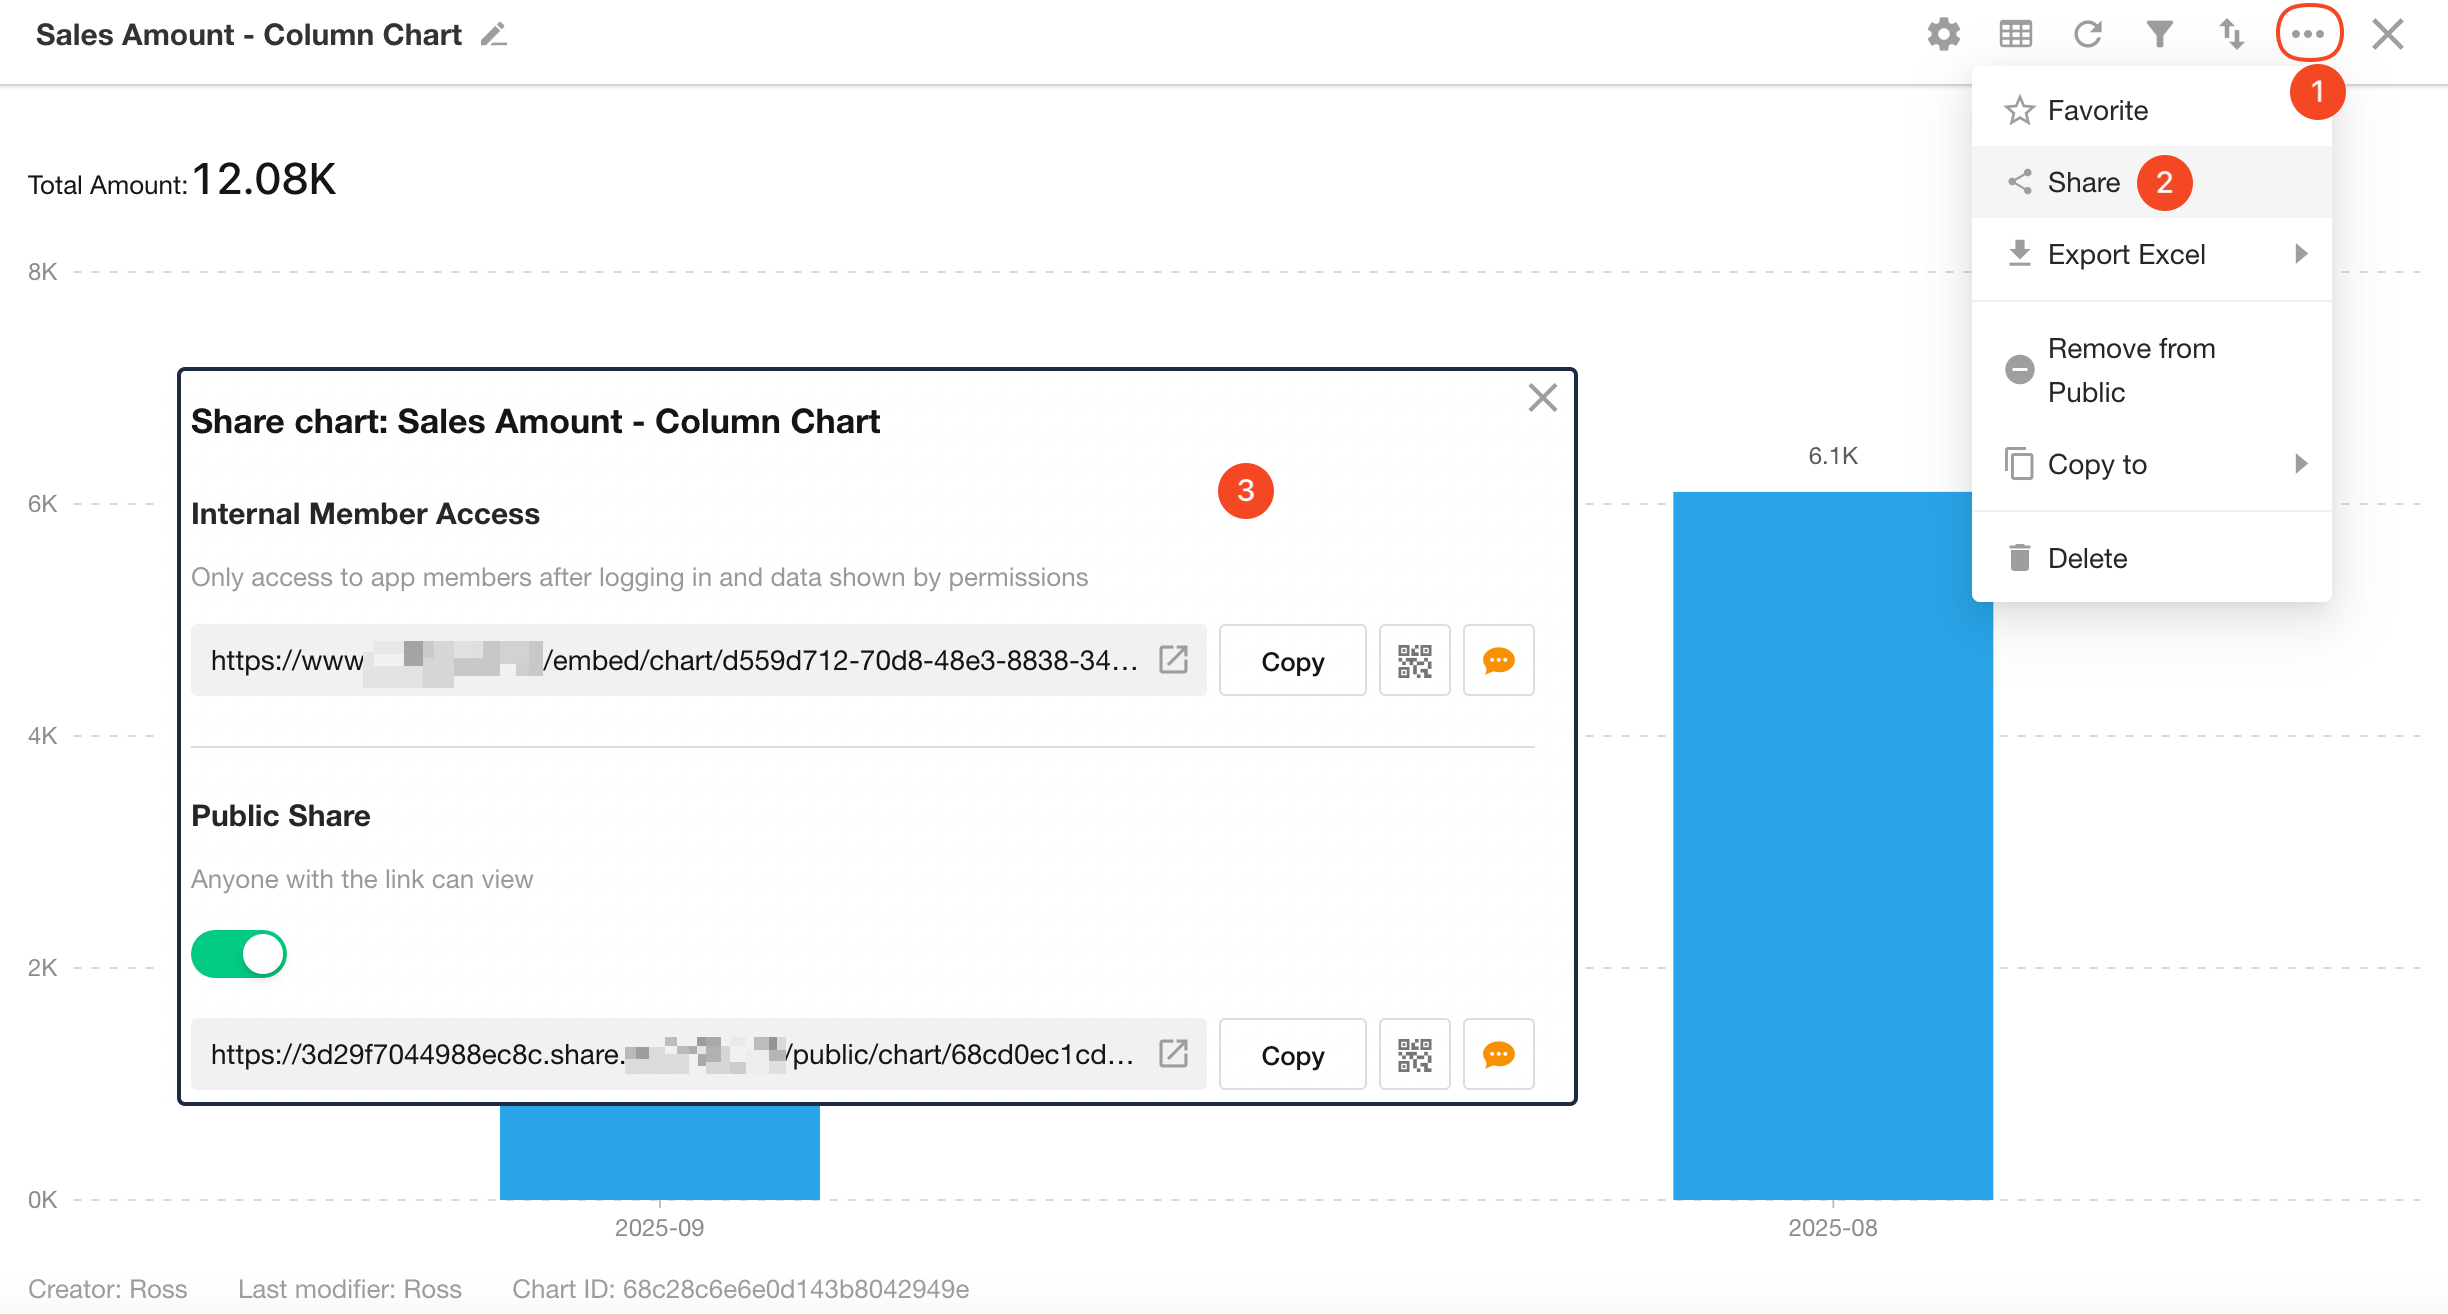Open chart settings gear icon
The width and height of the screenshot is (2448, 1314).
pos(1943,35)
